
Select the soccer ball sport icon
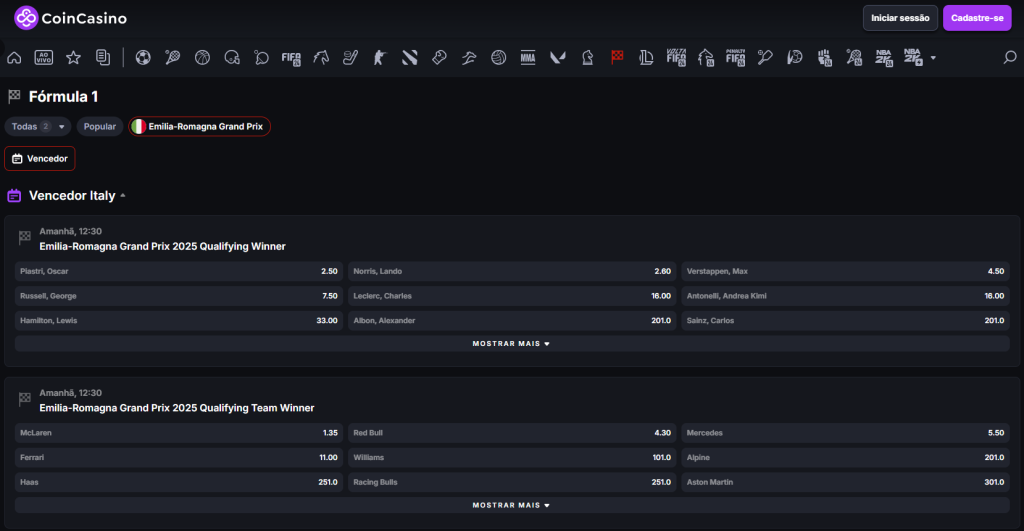click(142, 57)
